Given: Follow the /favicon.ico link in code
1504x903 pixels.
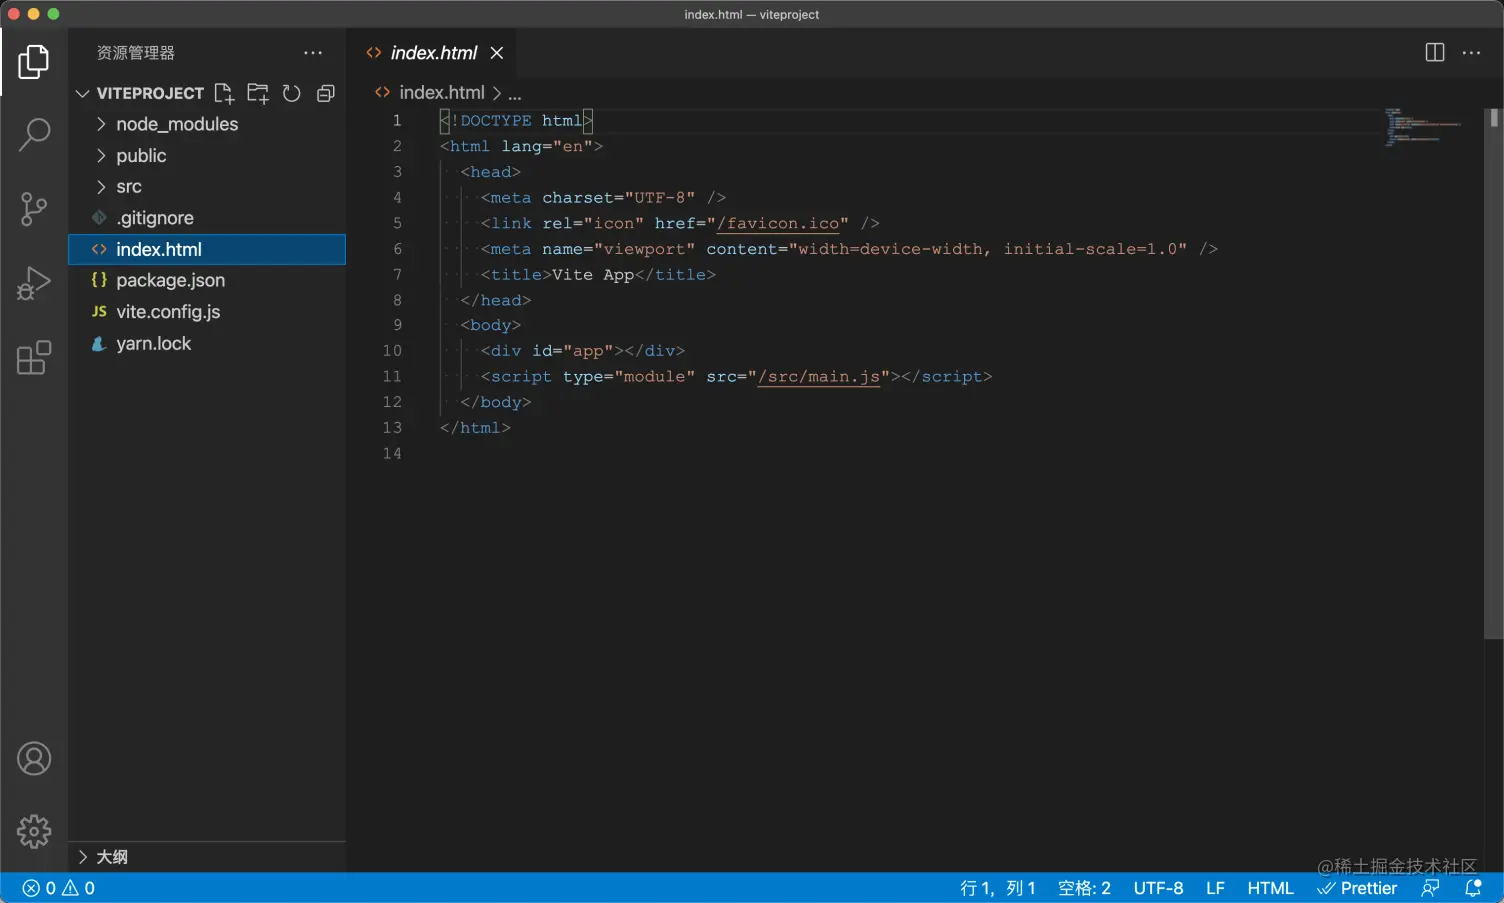Looking at the screenshot, I should (x=779, y=223).
